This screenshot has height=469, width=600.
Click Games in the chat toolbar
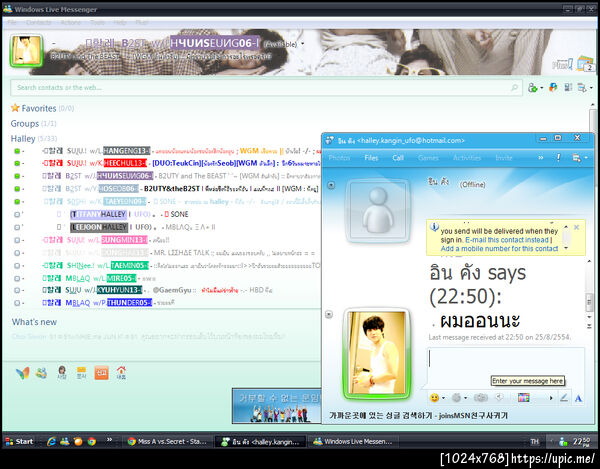click(428, 158)
